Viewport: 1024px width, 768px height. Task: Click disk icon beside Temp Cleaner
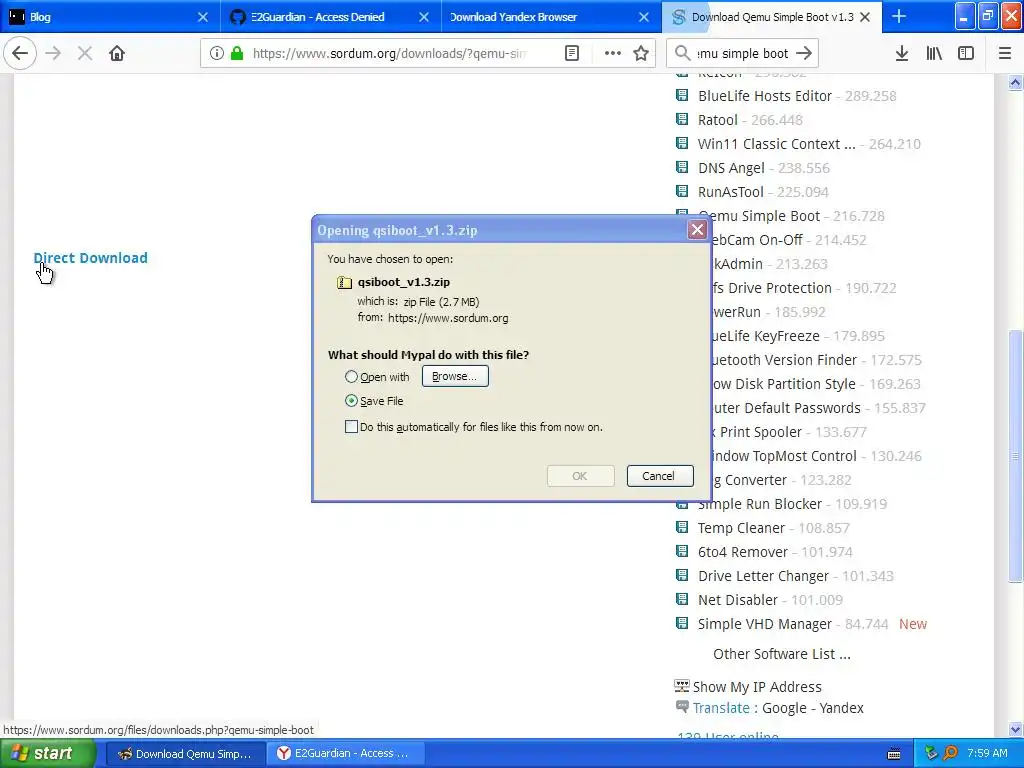coord(682,527)
